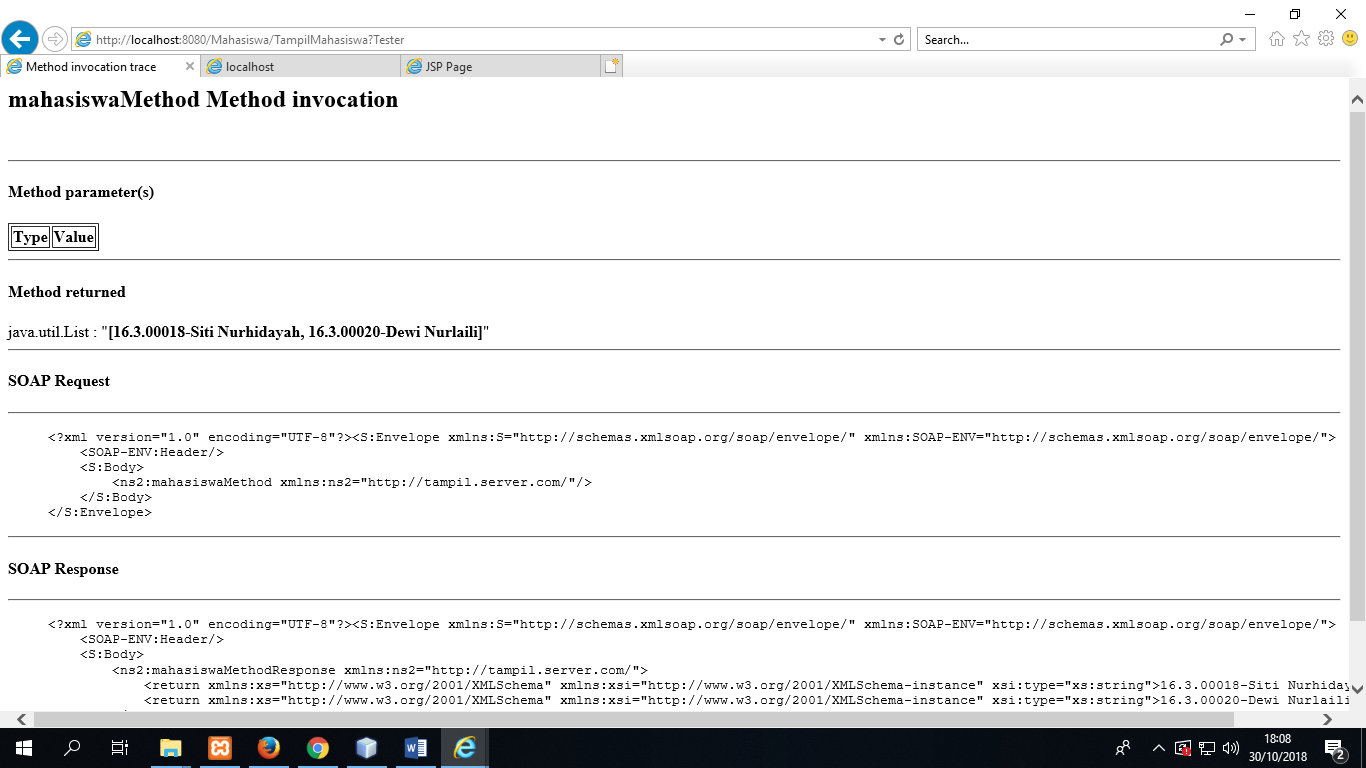Close the Method invocation trace tab
Image resolution: width=1366 pixels, height=768 pixels.
pyautogui.click(x=189, y=66)
